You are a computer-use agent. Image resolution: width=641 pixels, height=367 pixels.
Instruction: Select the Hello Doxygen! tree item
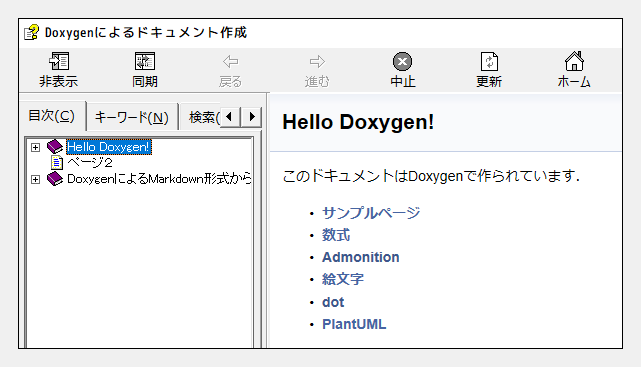[109, 147]
